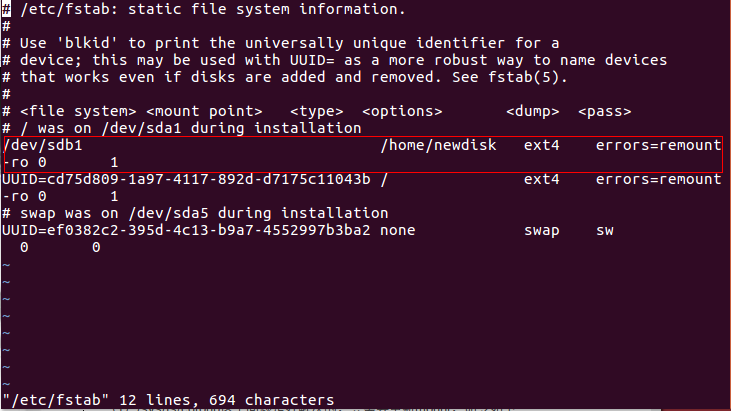Click the /home/newdisk mount point text

pyautogui.click(x=442, y=146)
